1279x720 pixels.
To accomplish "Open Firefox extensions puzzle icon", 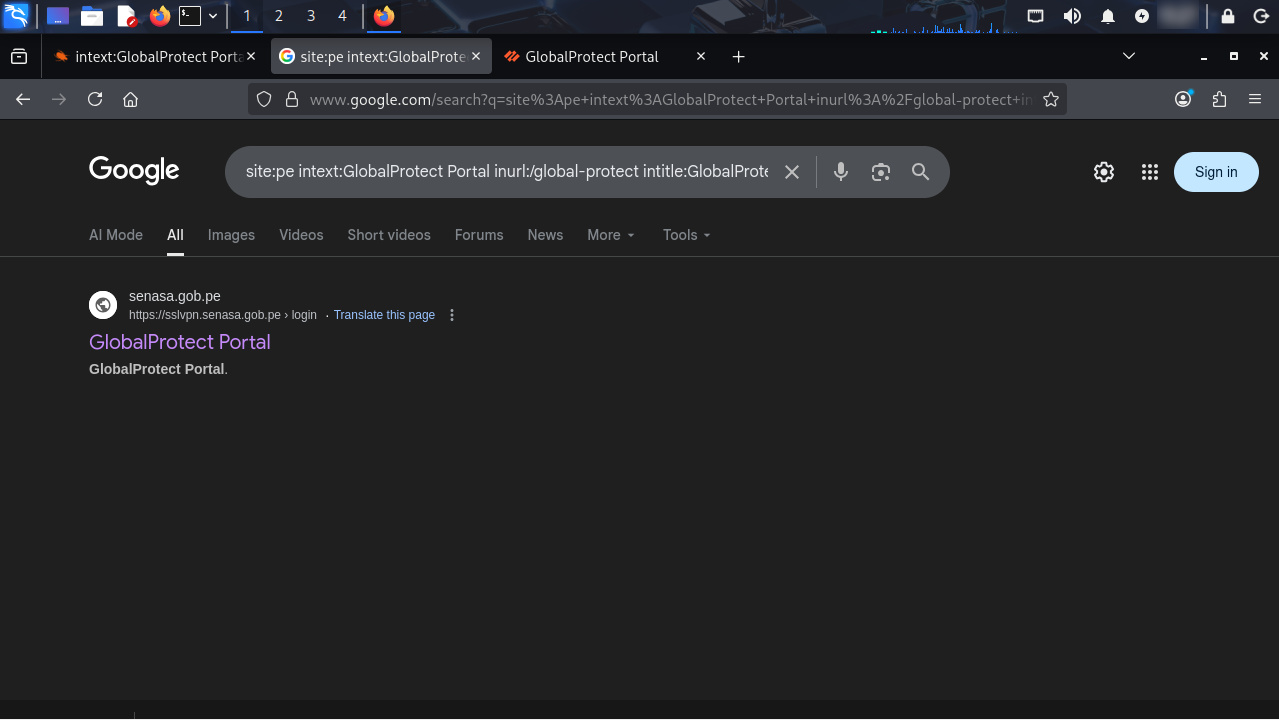I will (x=1219, y=99).
